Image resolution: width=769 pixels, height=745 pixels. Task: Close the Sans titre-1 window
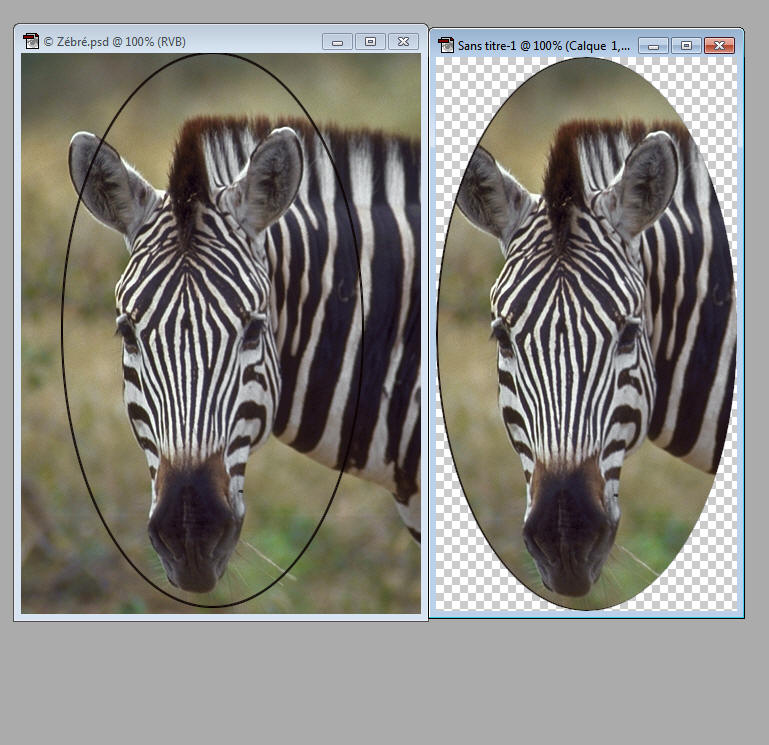coord(719,46)
